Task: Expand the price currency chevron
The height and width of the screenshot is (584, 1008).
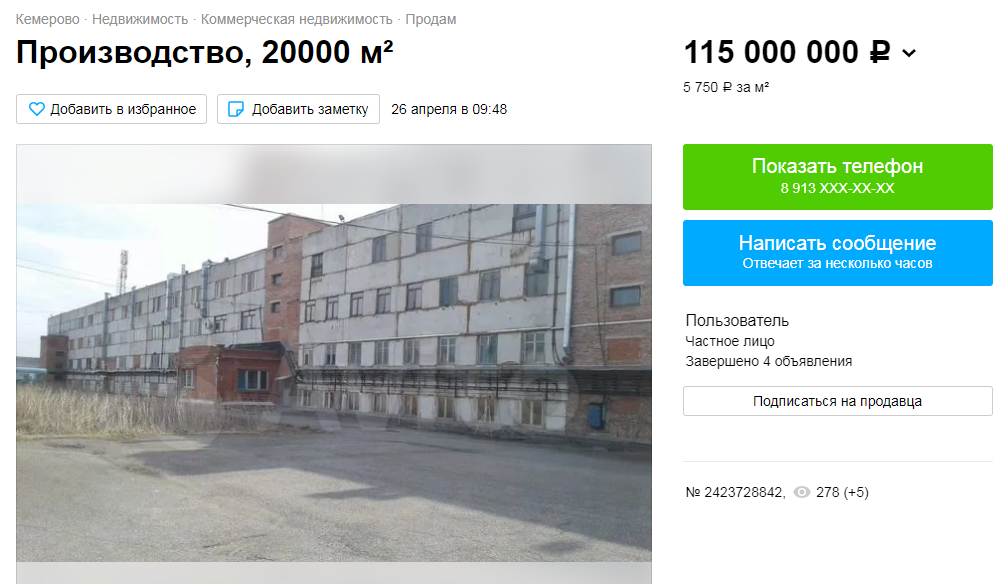Action: (x=909, y=53)
